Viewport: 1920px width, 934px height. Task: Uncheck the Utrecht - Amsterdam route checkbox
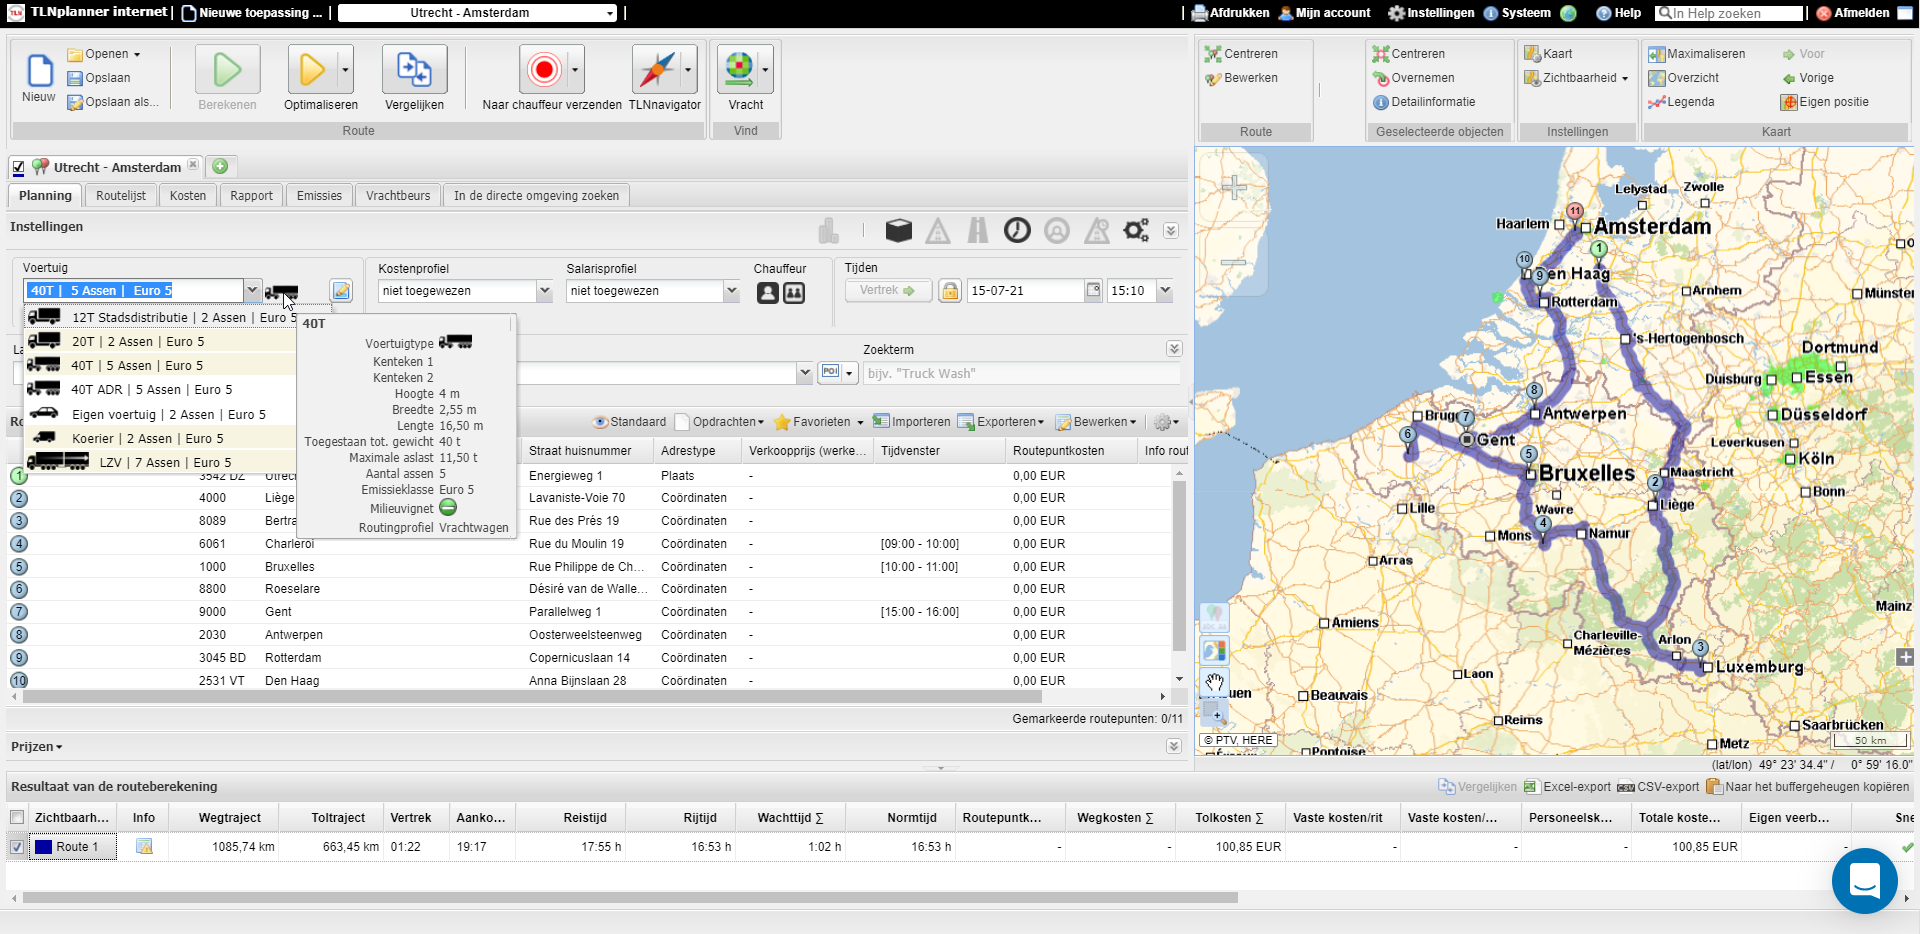[x=17, y=167]
